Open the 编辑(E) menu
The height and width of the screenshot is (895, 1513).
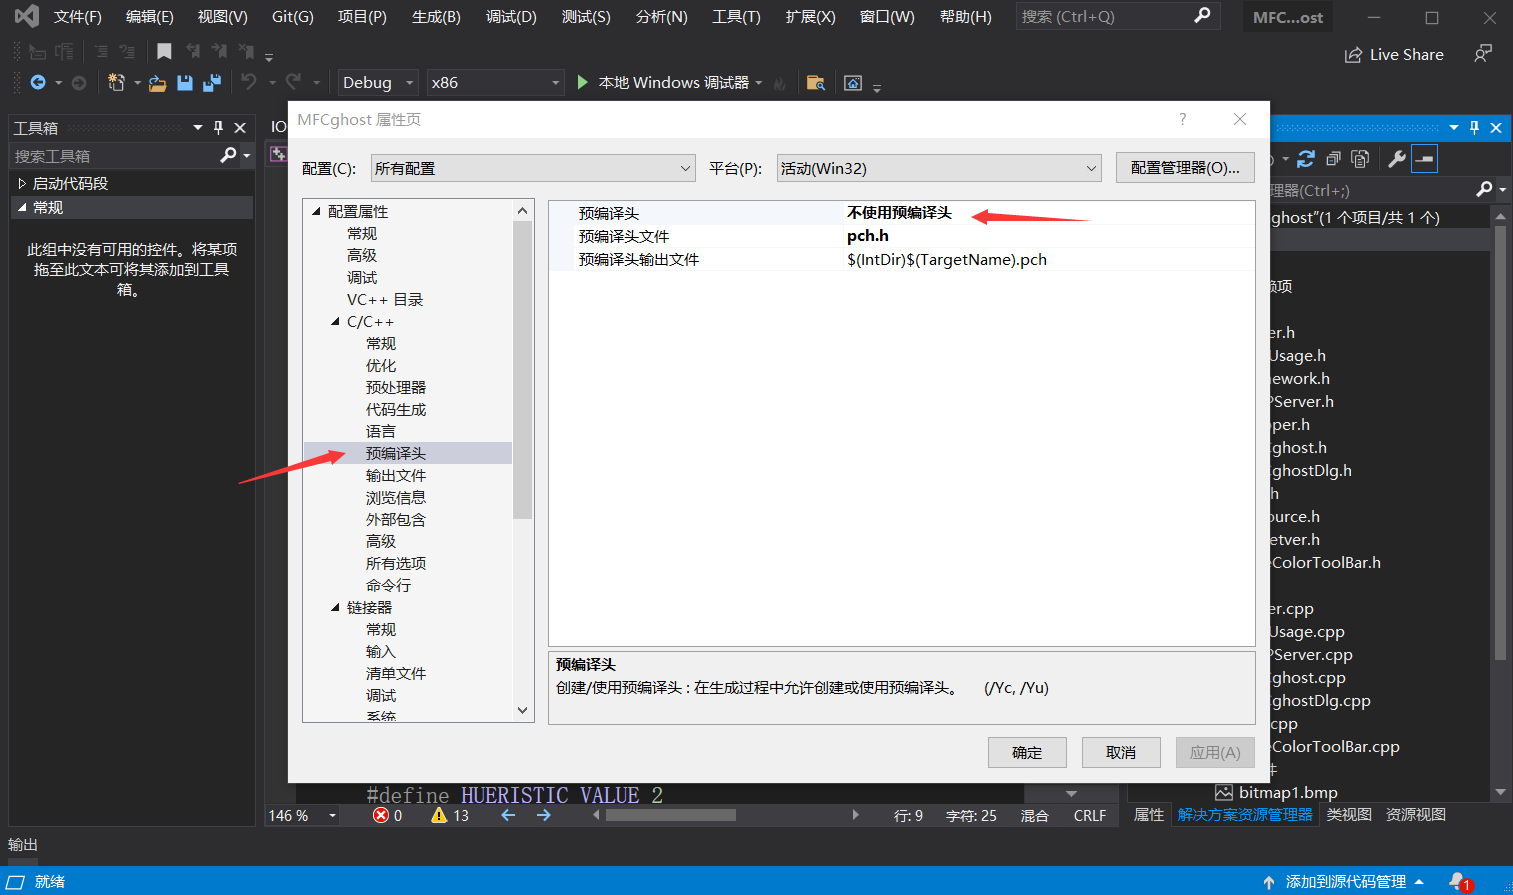click(150, 17)
